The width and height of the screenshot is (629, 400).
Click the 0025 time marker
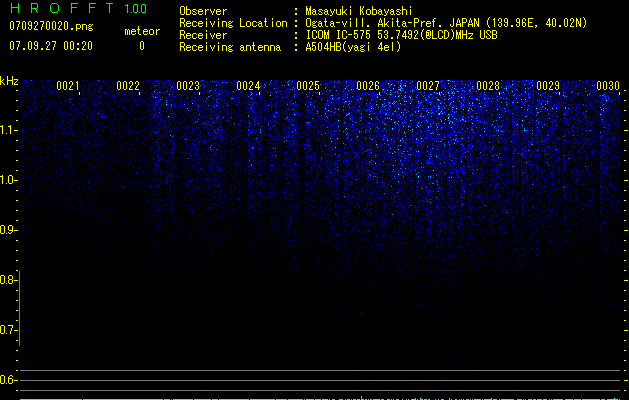[308, 86]
